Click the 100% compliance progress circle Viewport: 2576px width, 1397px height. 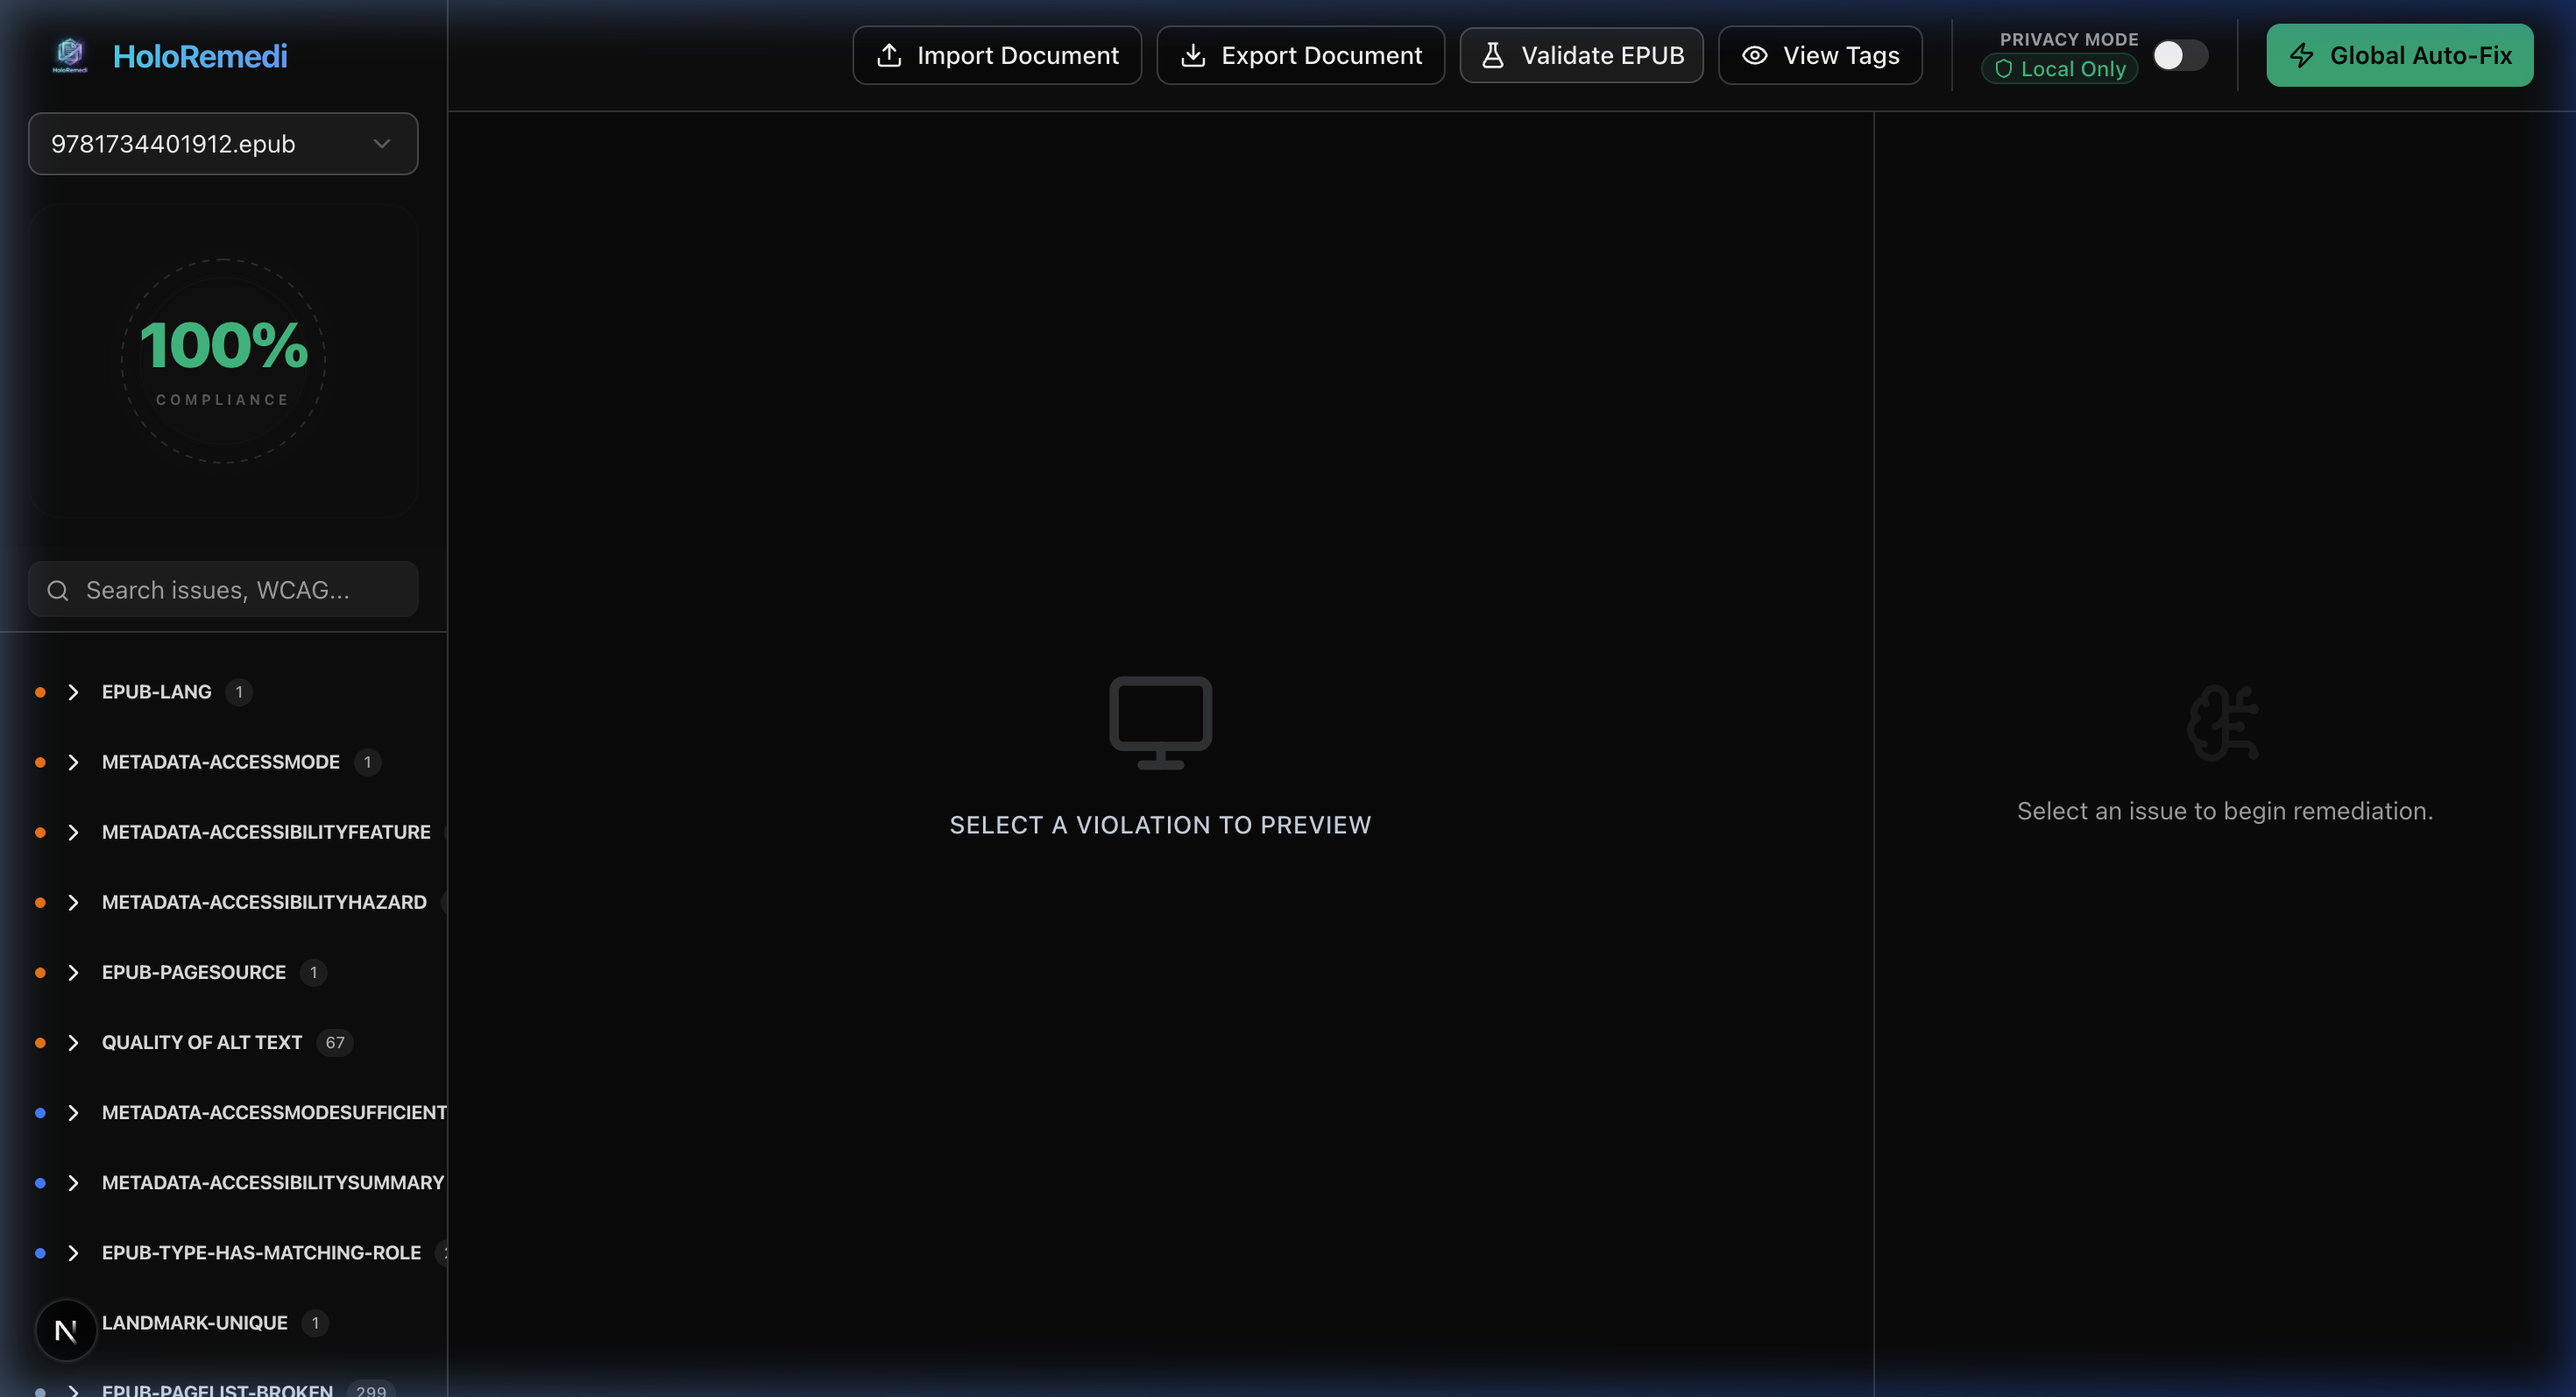(x=222, y=360)
